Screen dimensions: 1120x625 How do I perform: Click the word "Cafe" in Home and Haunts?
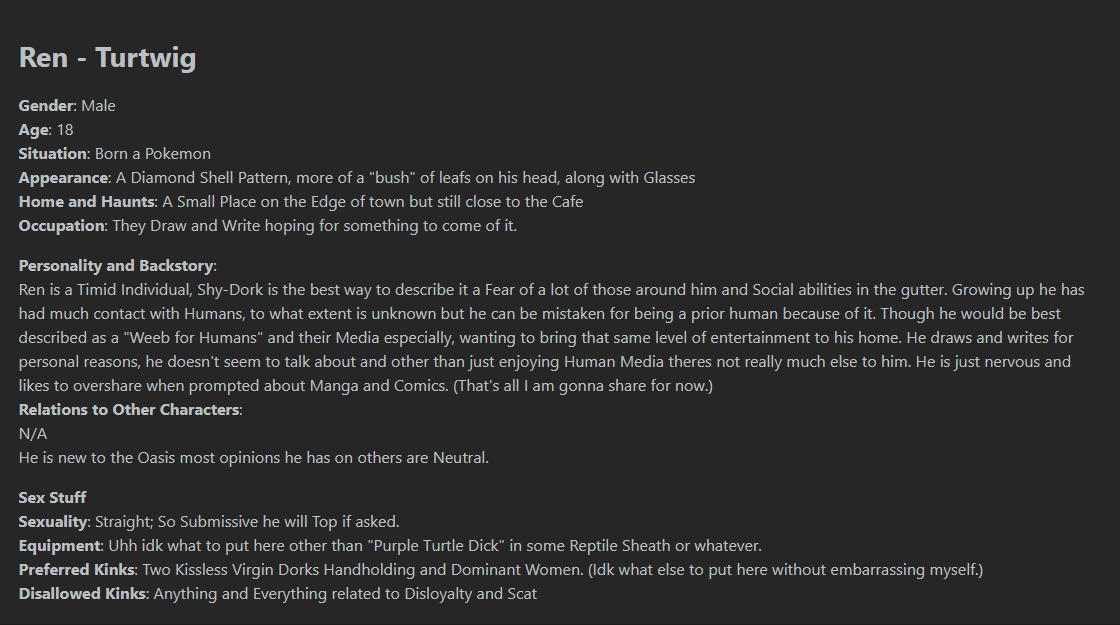click(x=567, y=201)
